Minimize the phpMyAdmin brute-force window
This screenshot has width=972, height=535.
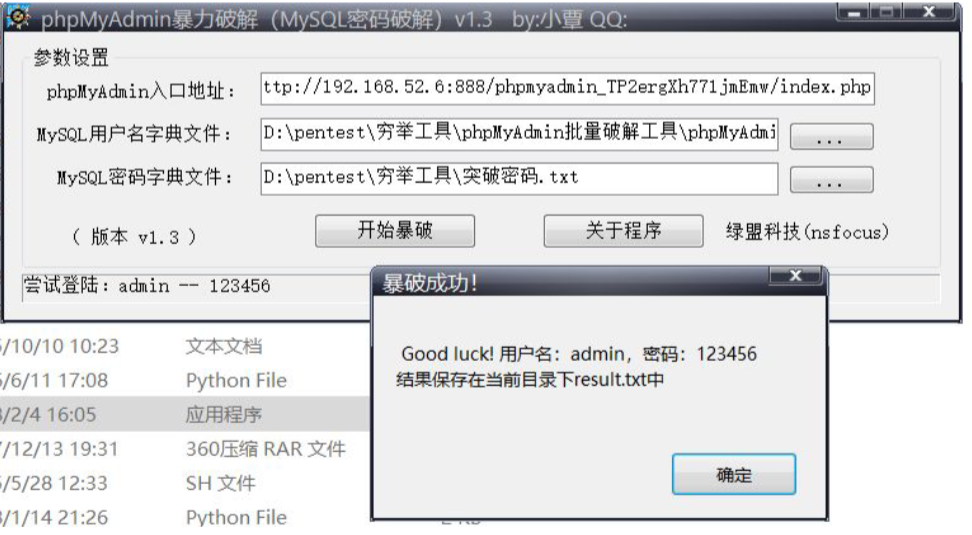[x=854, y=12]
